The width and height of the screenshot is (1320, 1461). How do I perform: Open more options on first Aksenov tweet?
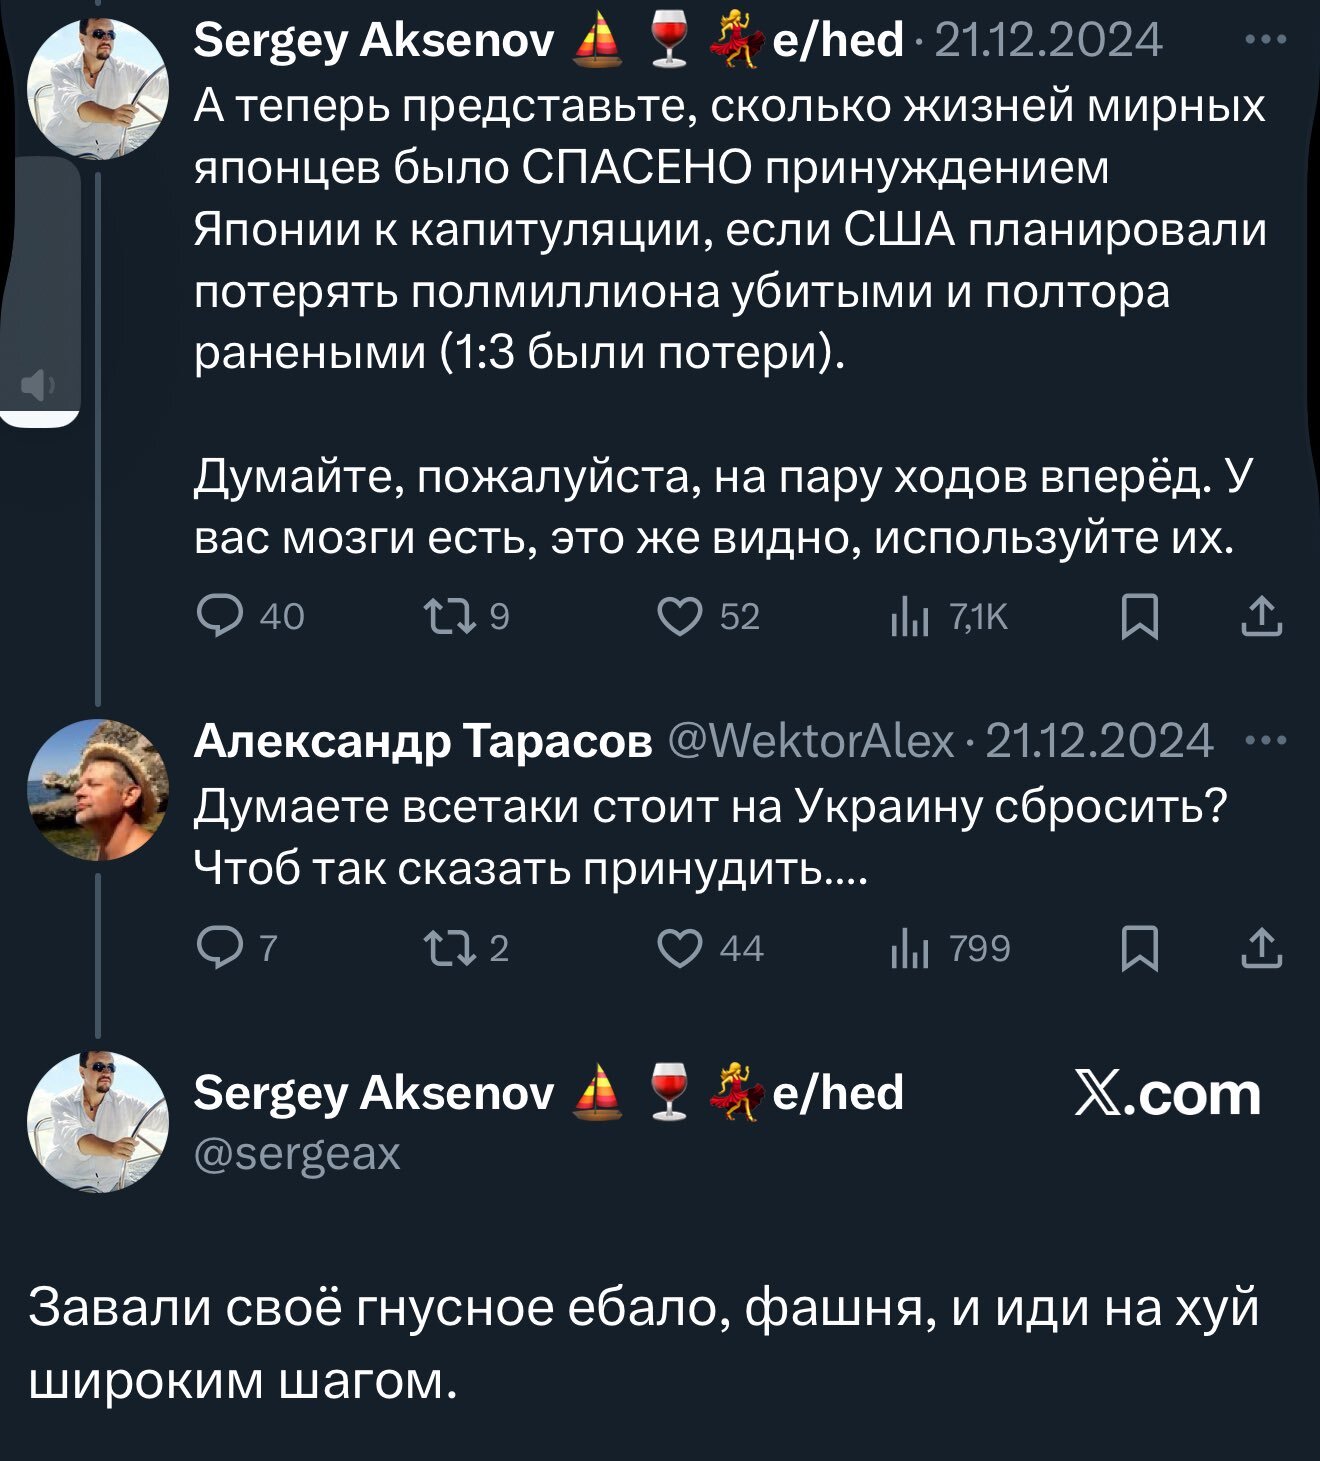[1264, 41]
